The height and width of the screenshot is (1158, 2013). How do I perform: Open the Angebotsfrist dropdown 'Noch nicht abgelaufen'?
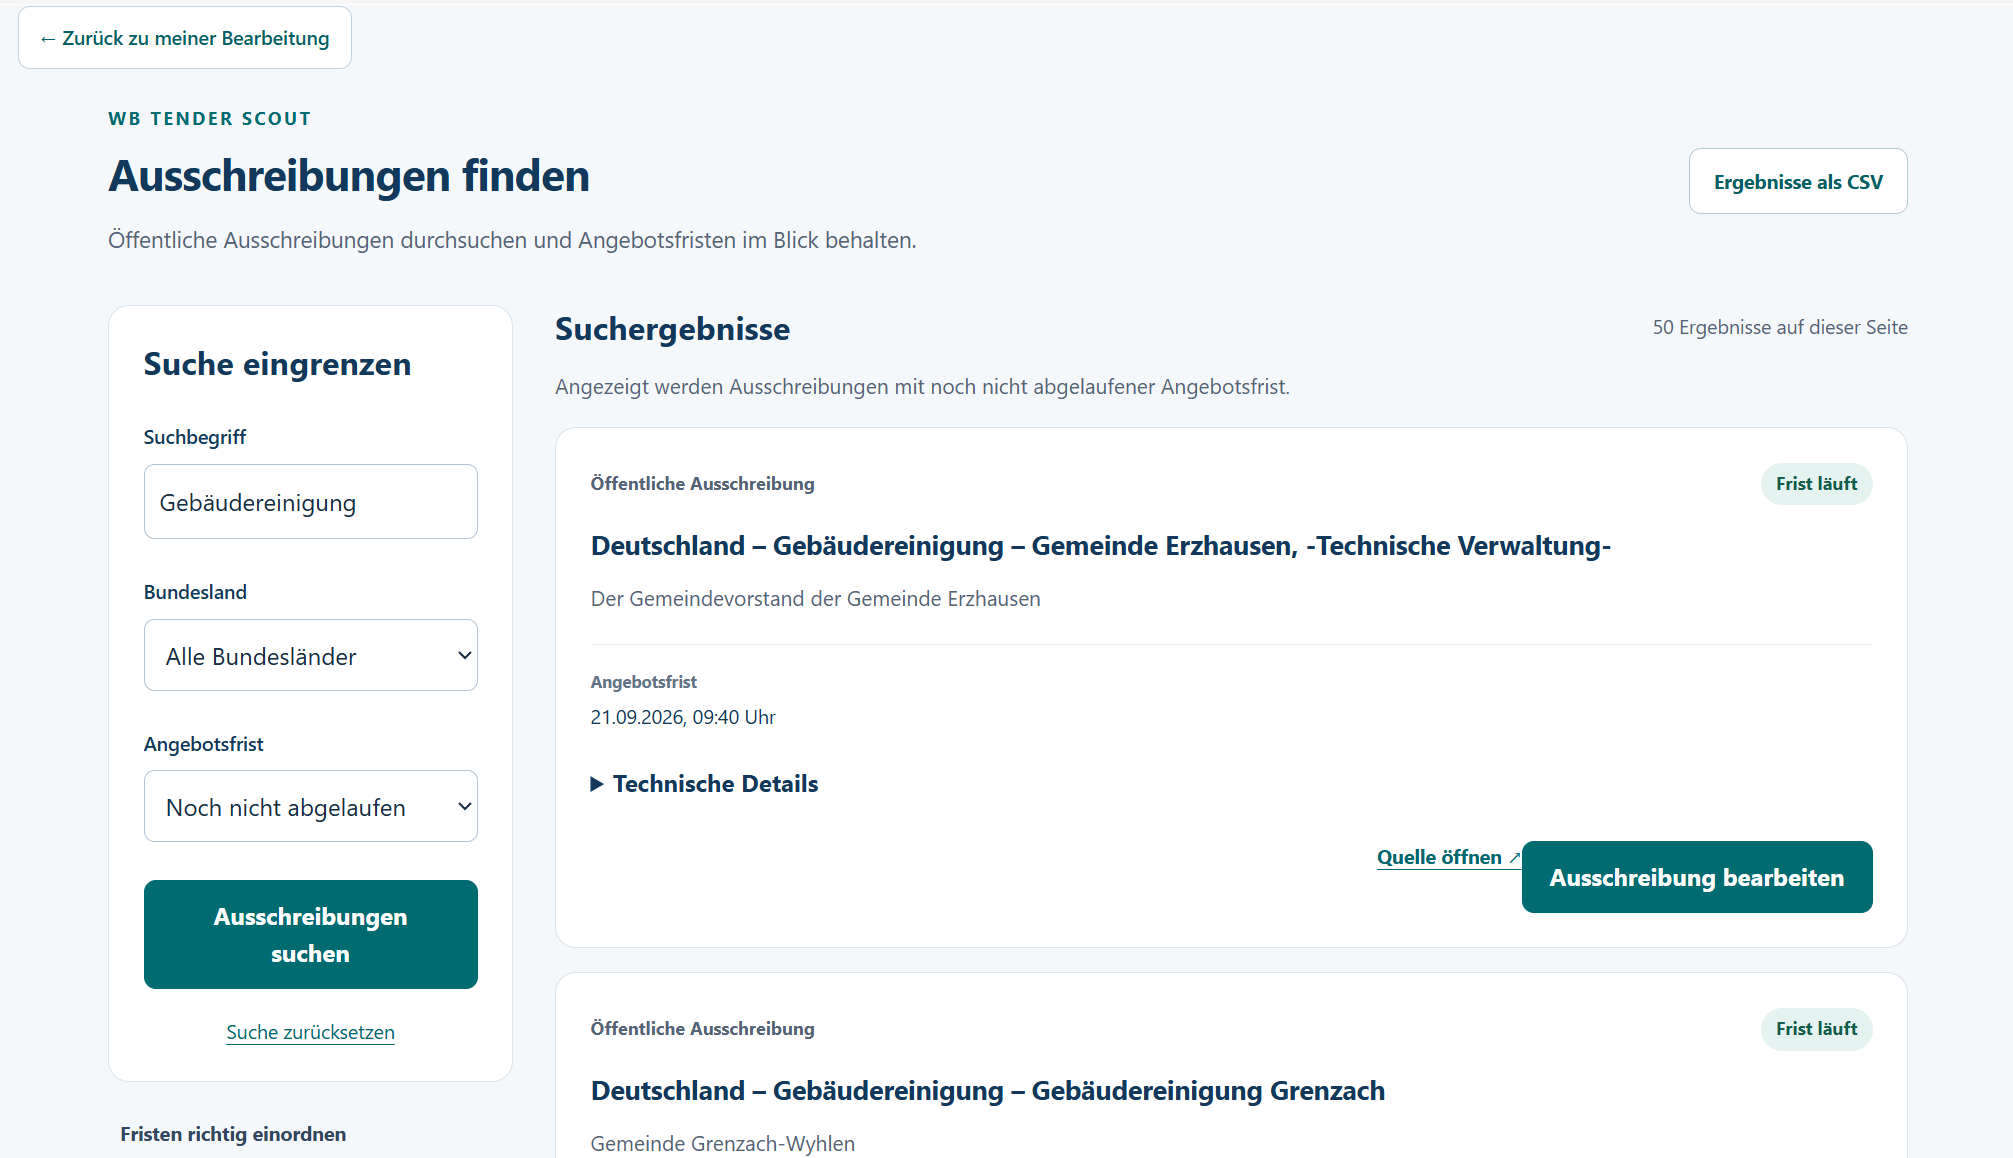pyautogui.click(x=310, y=807)
